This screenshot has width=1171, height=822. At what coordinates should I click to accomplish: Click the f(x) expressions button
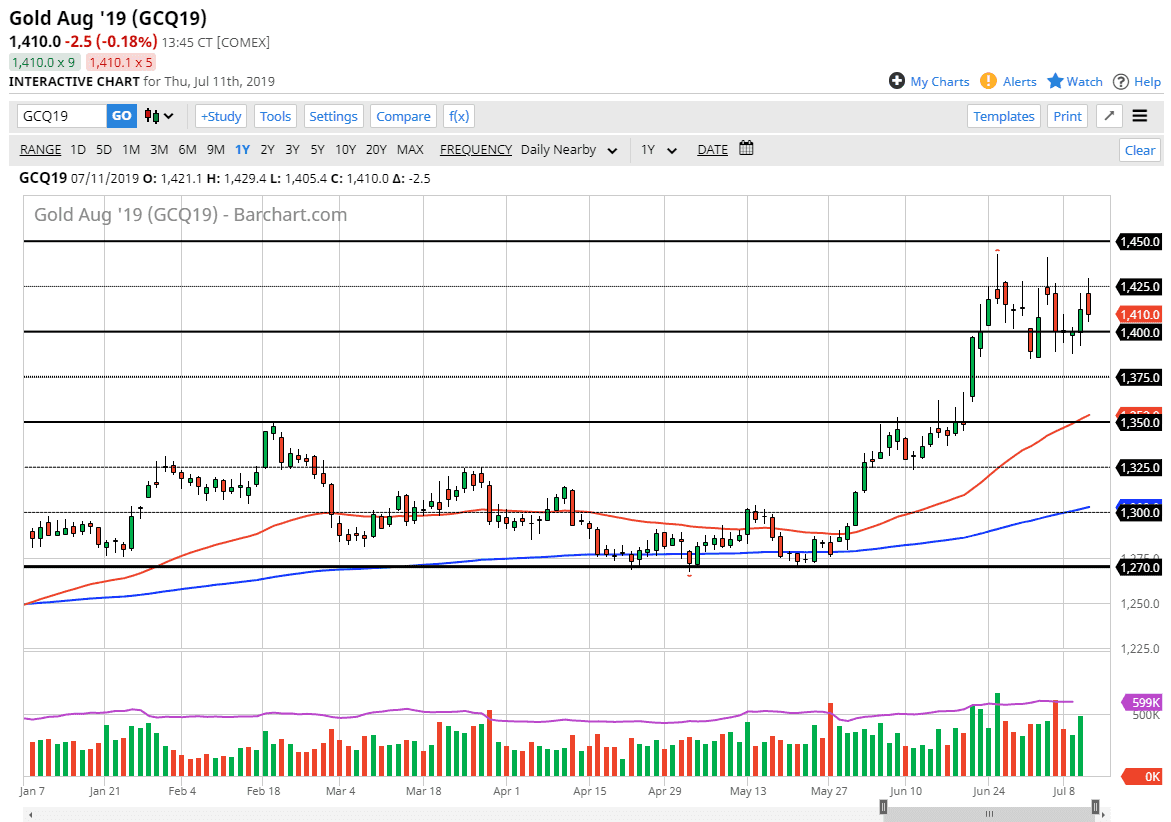pos(459,116)
